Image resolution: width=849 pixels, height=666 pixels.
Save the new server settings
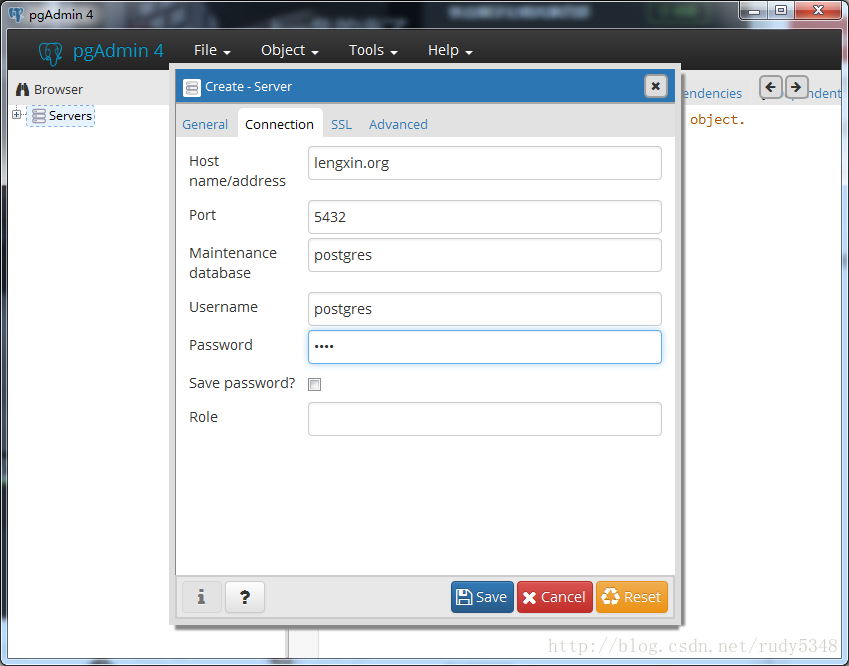[482, 597]
